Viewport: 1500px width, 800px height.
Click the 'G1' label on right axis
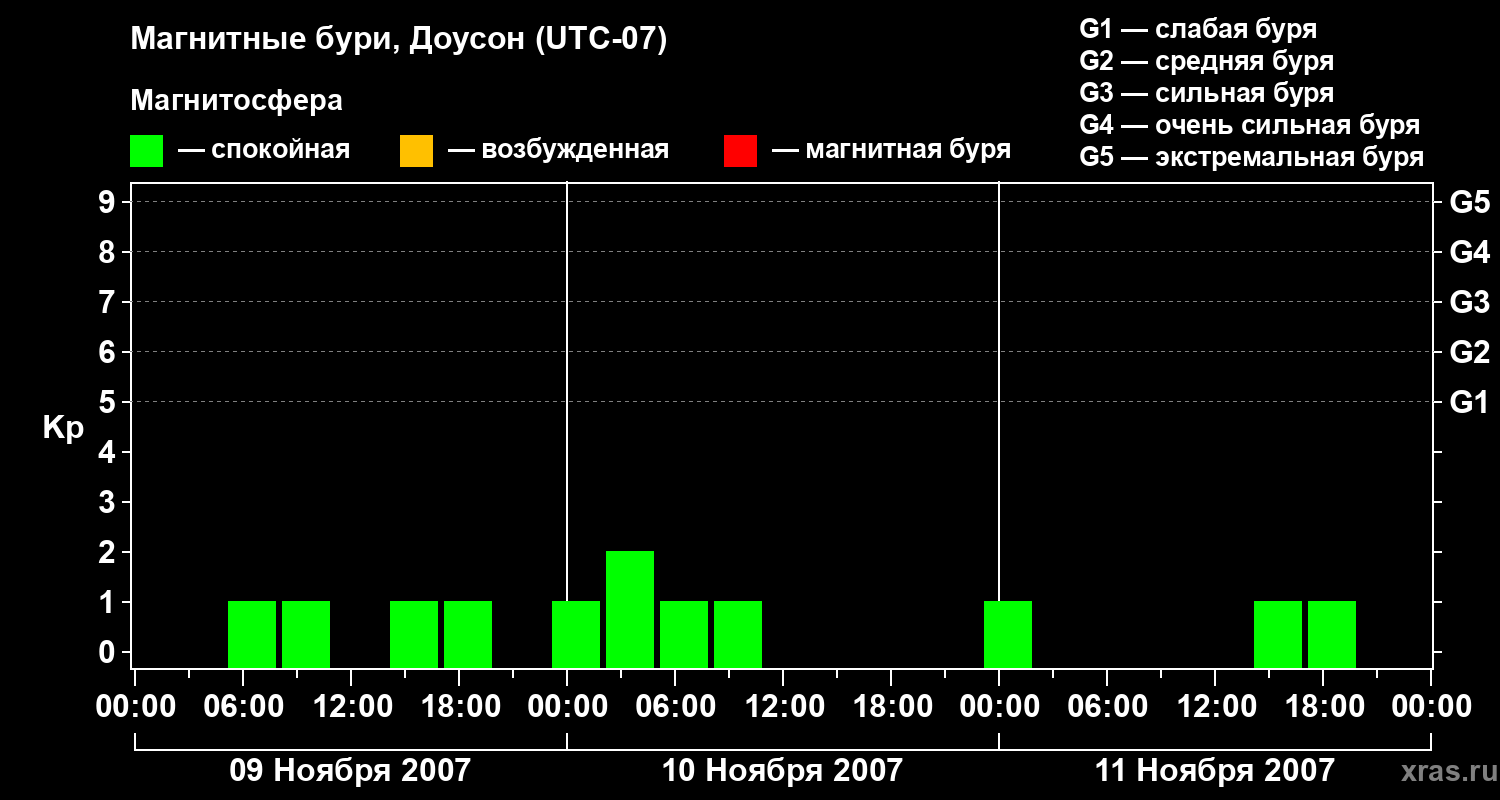click(x=1469, y=402)
